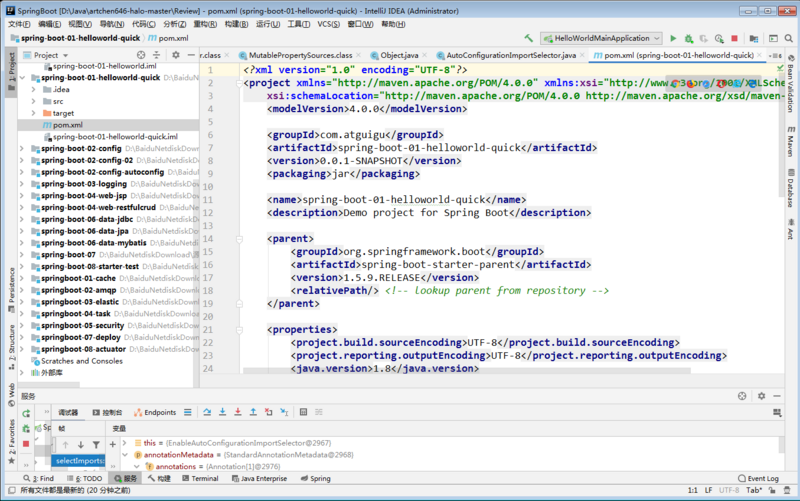This screenshot has width=800, height=501.
Task: Click Step Into icon in the debugger toolbar
Action: point(222,412)
